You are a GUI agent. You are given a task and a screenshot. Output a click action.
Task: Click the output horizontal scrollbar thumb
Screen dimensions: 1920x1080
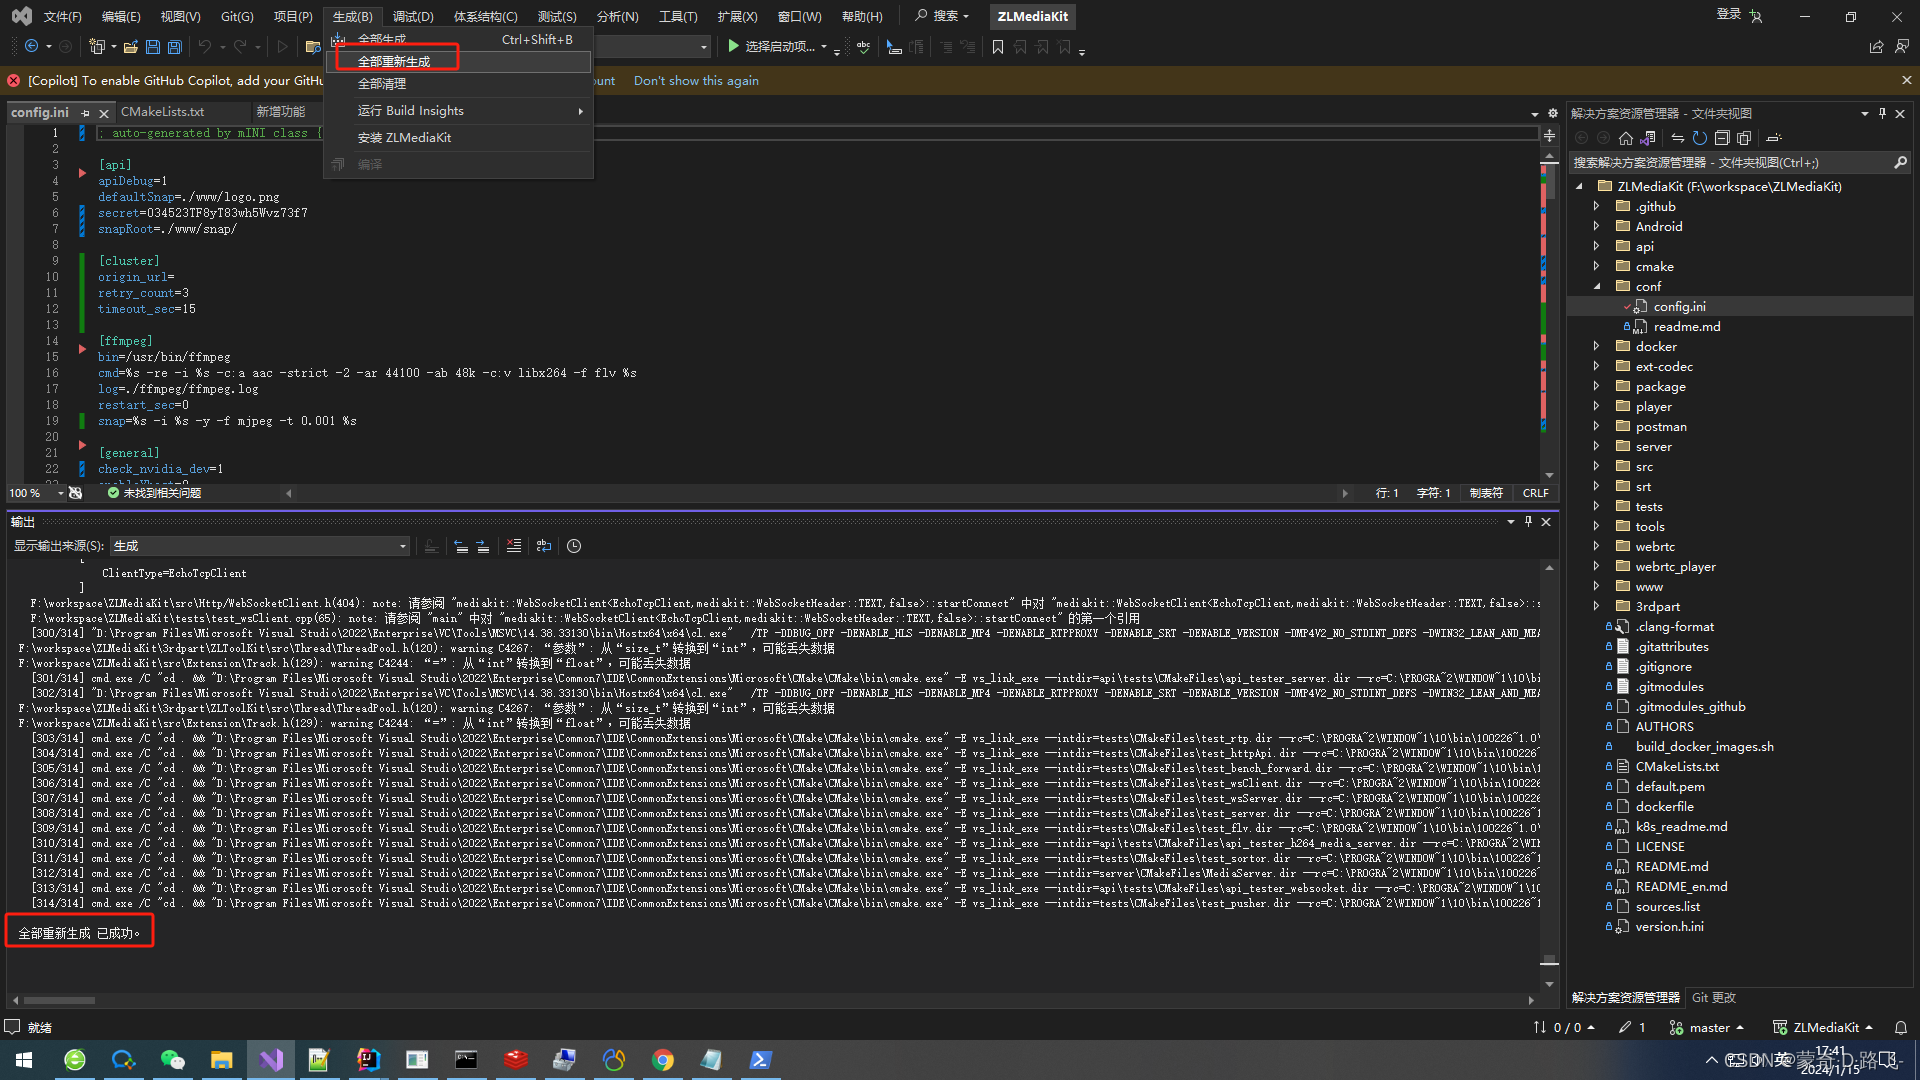(x=58, y=1000)
